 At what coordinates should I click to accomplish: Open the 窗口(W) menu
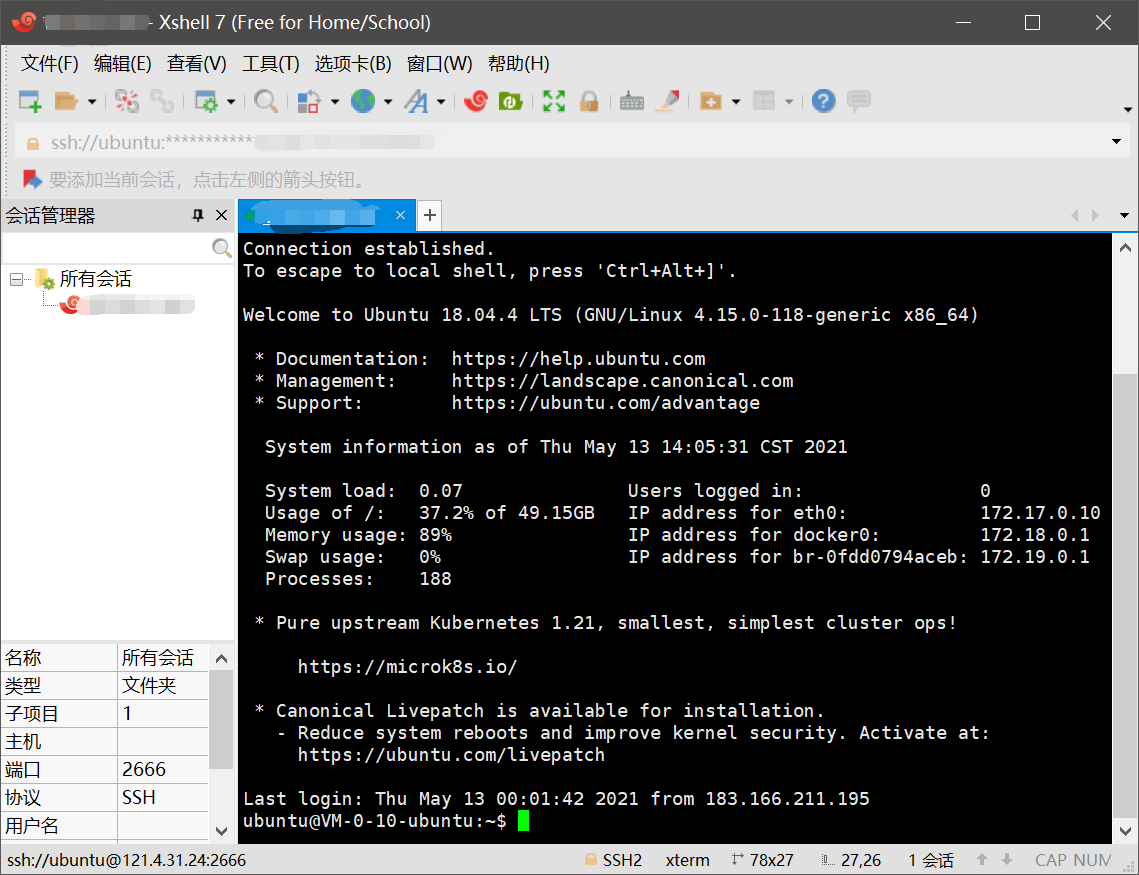[439, 64]
